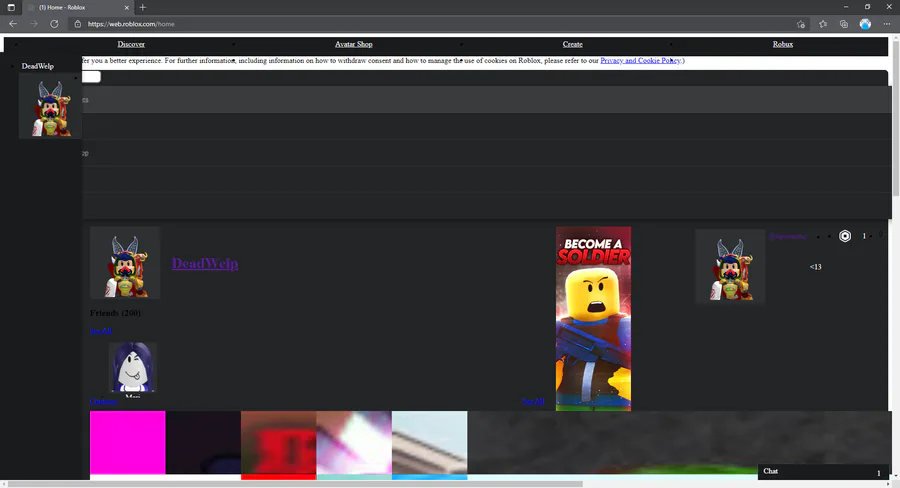Close the Home - Roblox tab

tap(127, 7)
